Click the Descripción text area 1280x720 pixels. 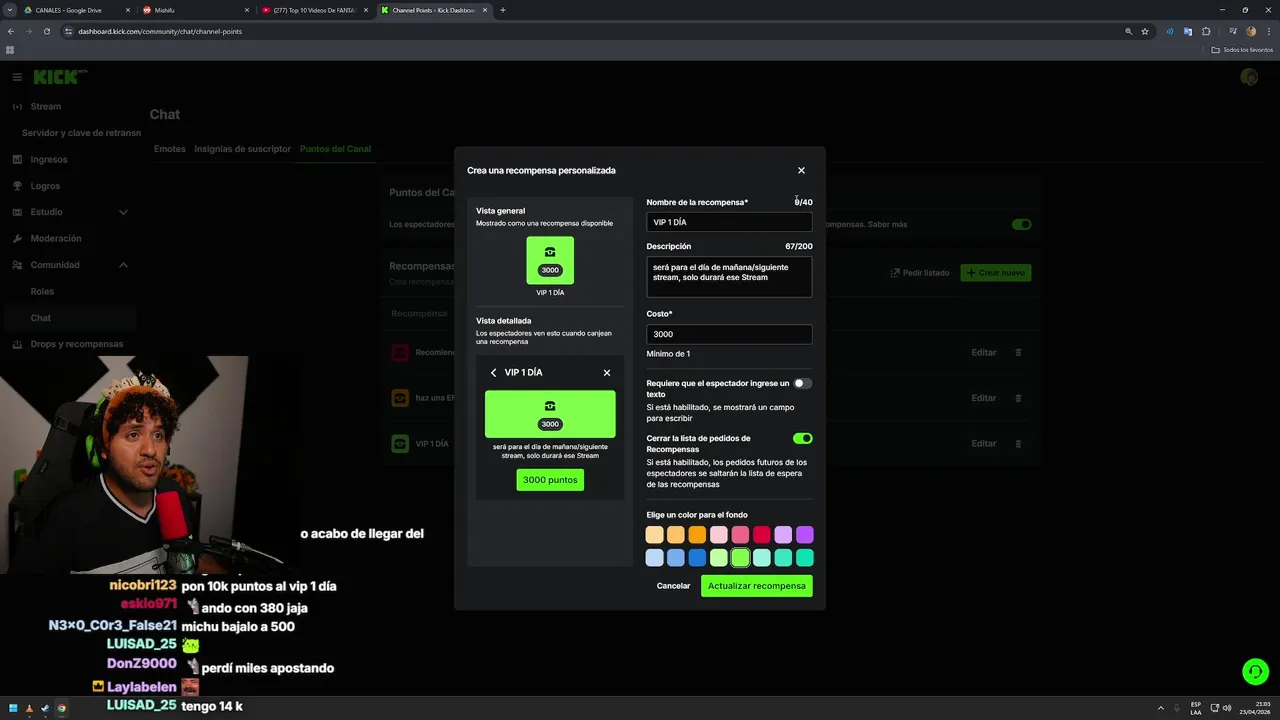(729, 277)
